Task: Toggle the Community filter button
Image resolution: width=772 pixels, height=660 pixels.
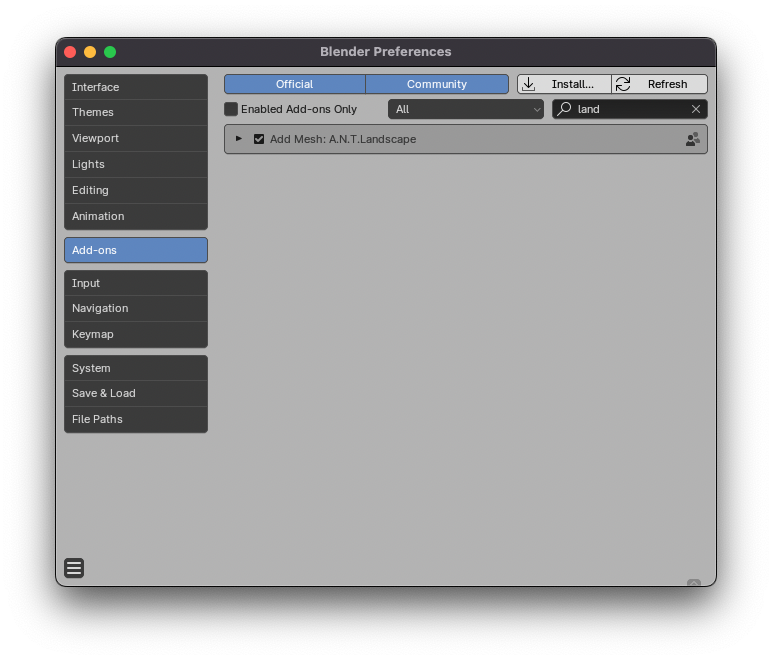Action: point(437,84)
